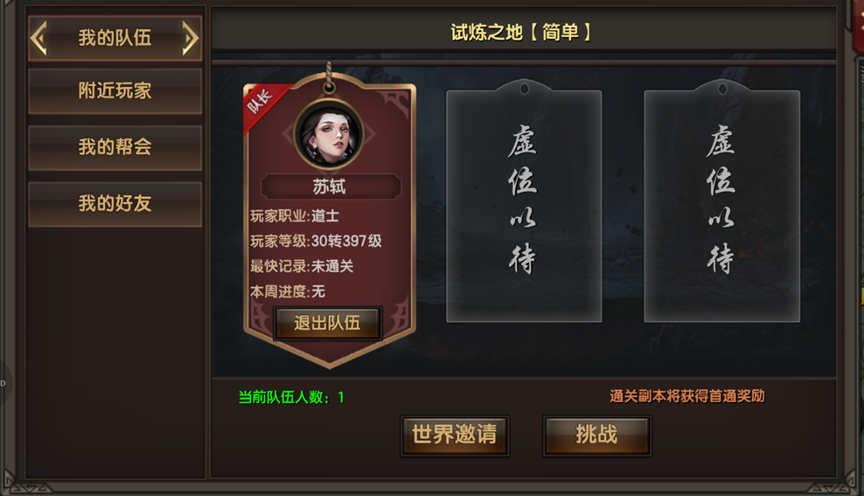
Task: Start the dungeon with 挑战 button
Action: 597,435
